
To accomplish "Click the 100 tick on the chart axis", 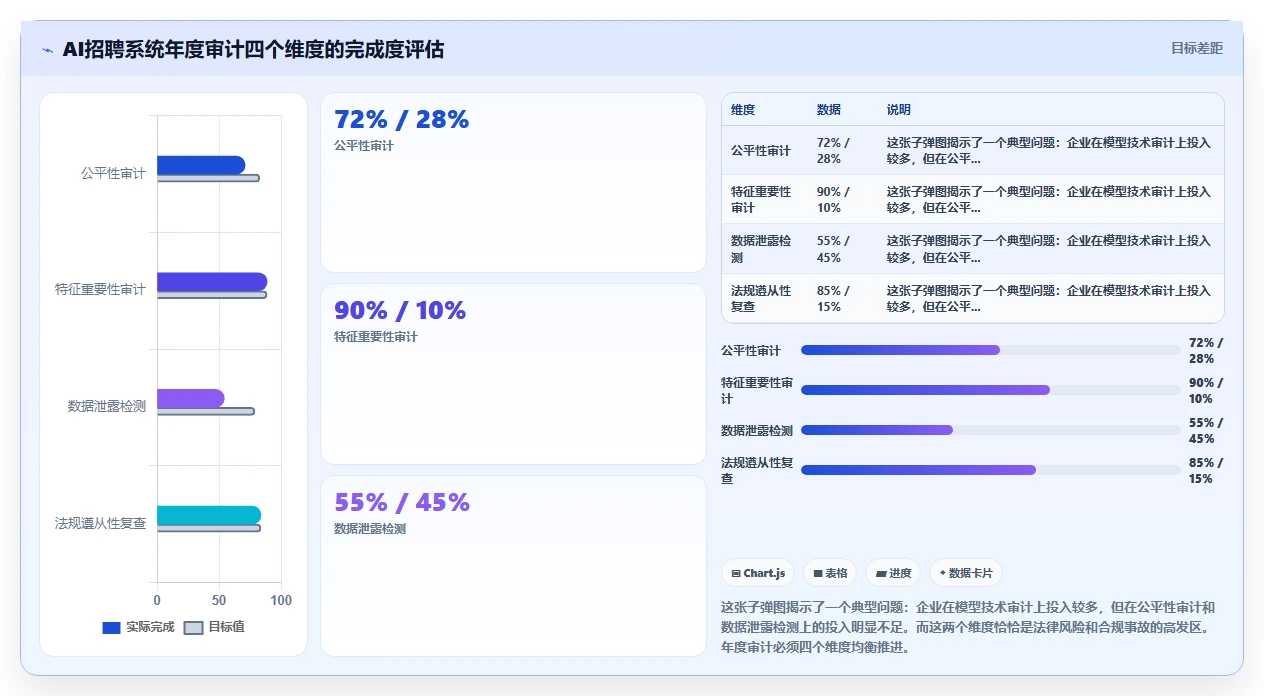I will 281,601.
